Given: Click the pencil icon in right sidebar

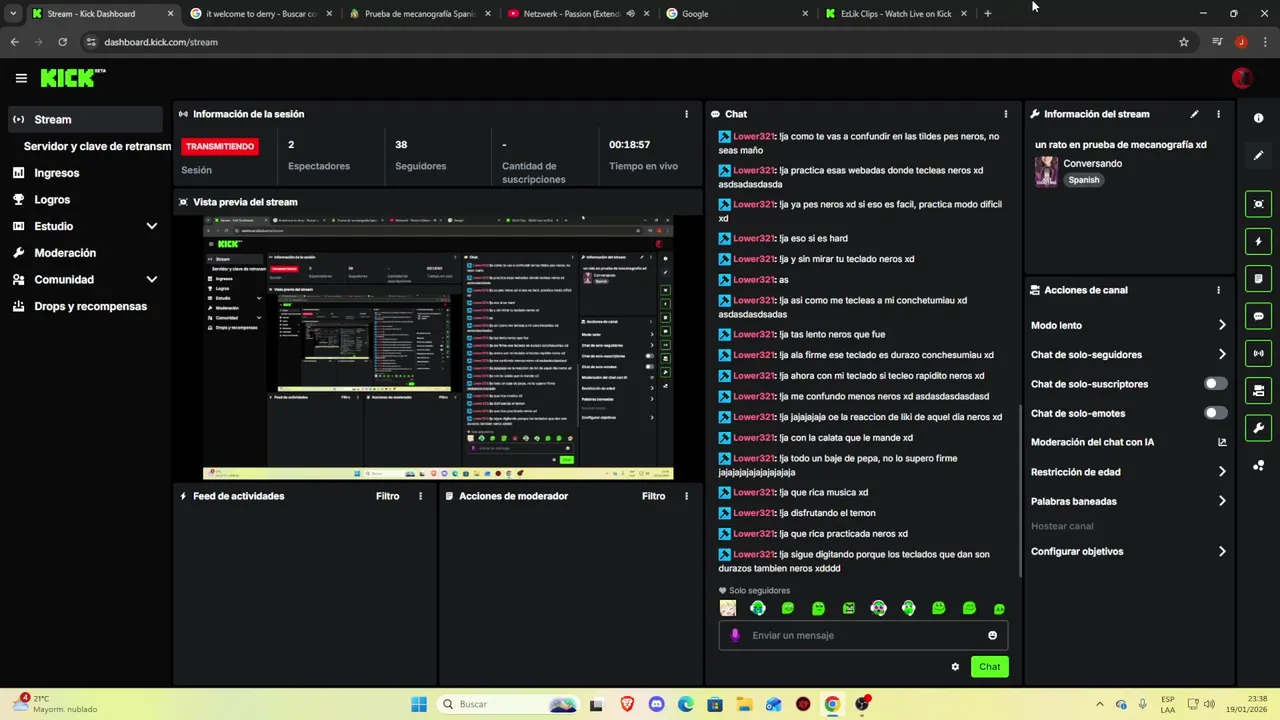Looking at the screenshot, I should pos(1258,156).
